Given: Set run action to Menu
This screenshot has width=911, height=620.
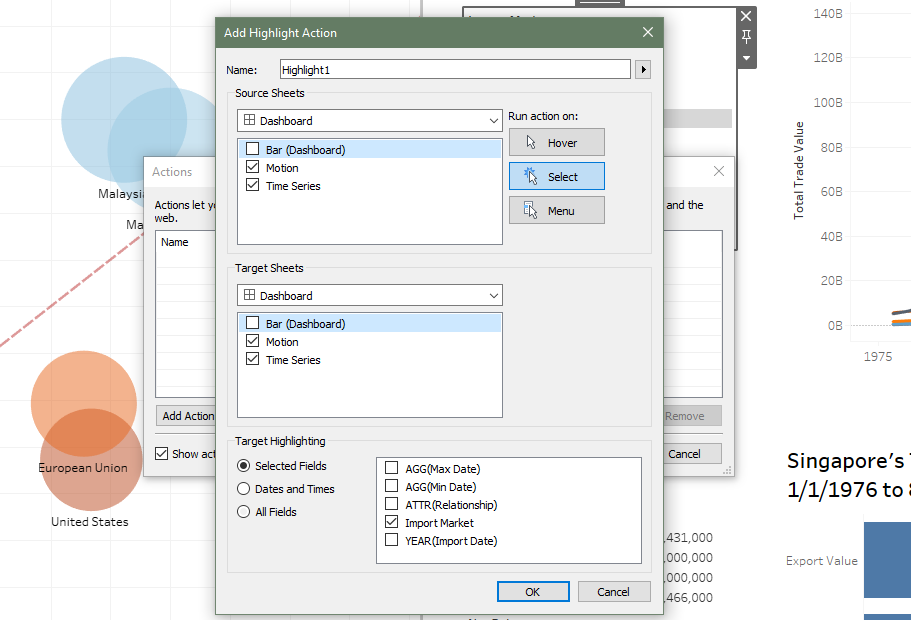Looking at the screenshot, I should (556, 211).
